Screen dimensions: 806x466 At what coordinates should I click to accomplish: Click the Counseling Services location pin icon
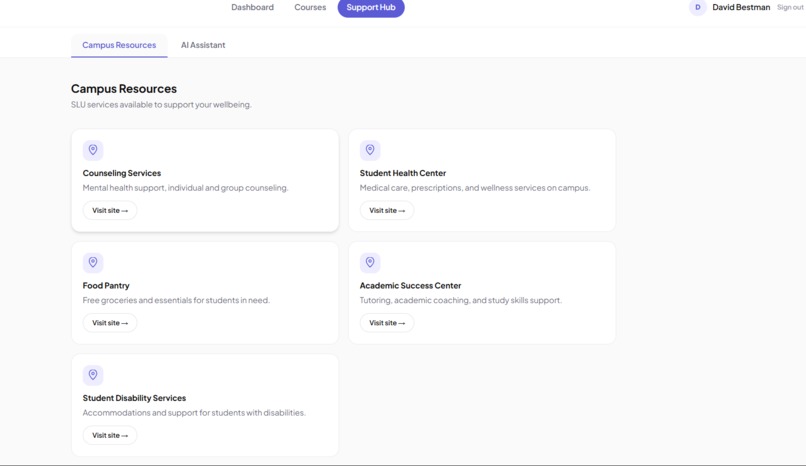tap(93, 150)
